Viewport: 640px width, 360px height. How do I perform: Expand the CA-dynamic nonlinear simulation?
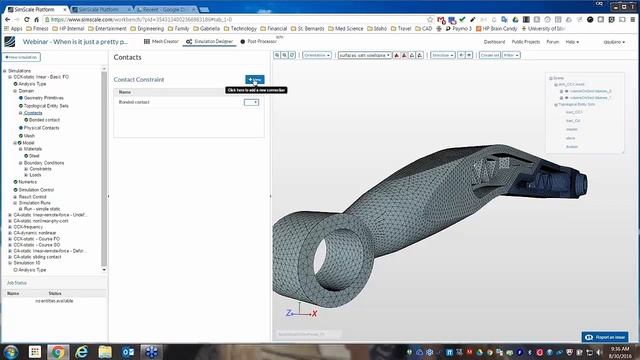(x=10, y=233)
